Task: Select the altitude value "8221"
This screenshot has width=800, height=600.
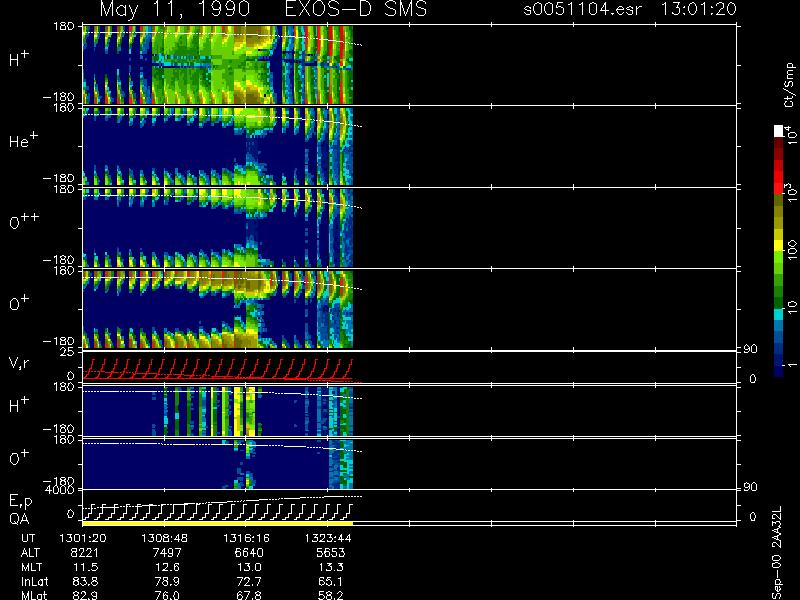Action: tap(84, 553)
